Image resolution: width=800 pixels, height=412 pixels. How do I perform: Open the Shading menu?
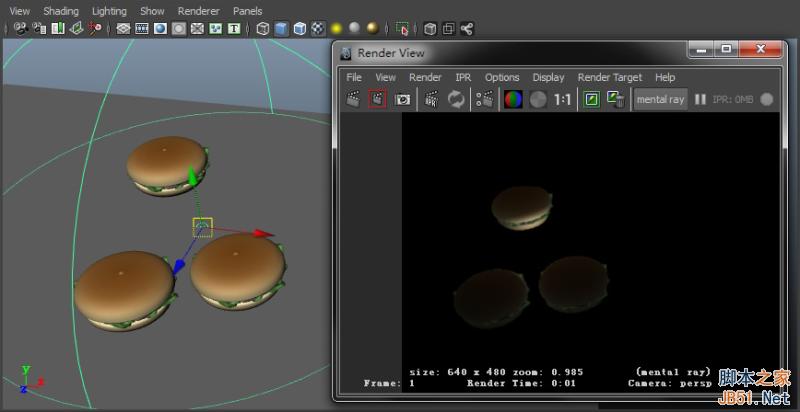[x=61, y=11]
